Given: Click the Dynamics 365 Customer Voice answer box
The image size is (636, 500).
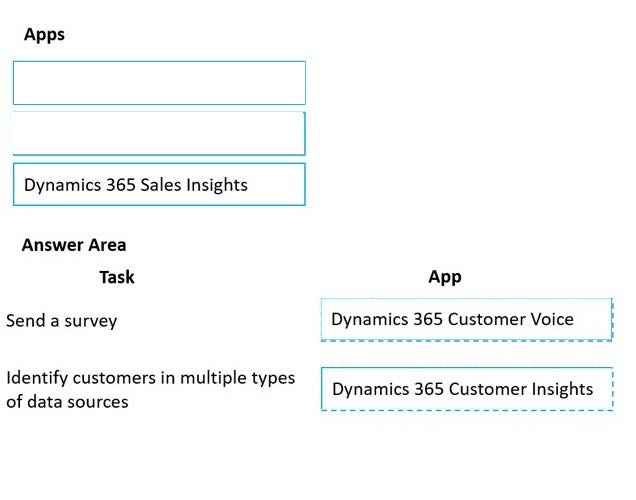Looking at the screenshot, I should [466, 320].
